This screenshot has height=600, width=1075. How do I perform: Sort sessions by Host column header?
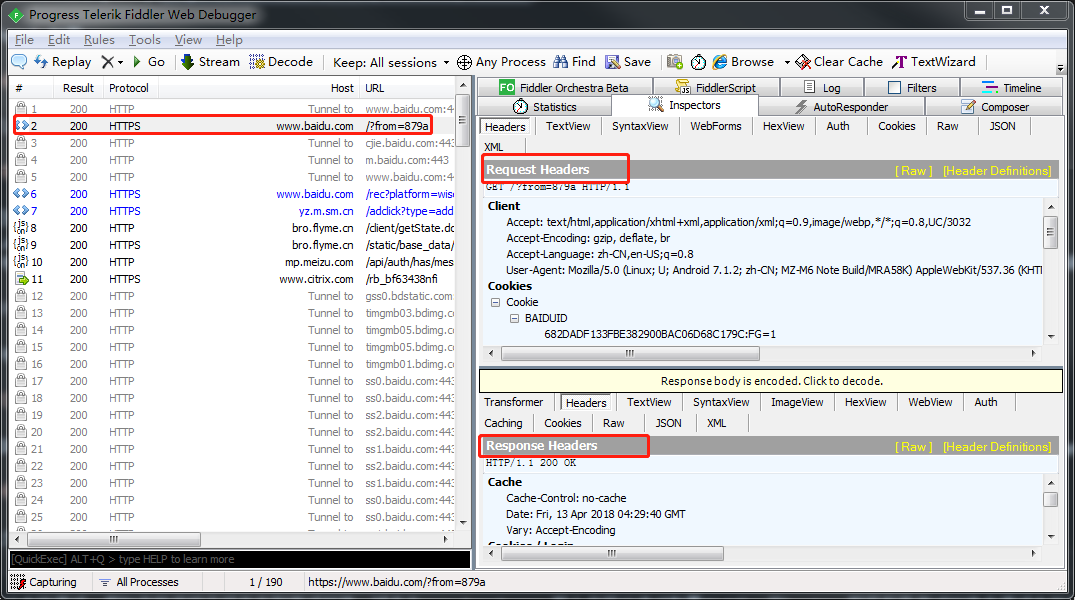pos(259,88)
